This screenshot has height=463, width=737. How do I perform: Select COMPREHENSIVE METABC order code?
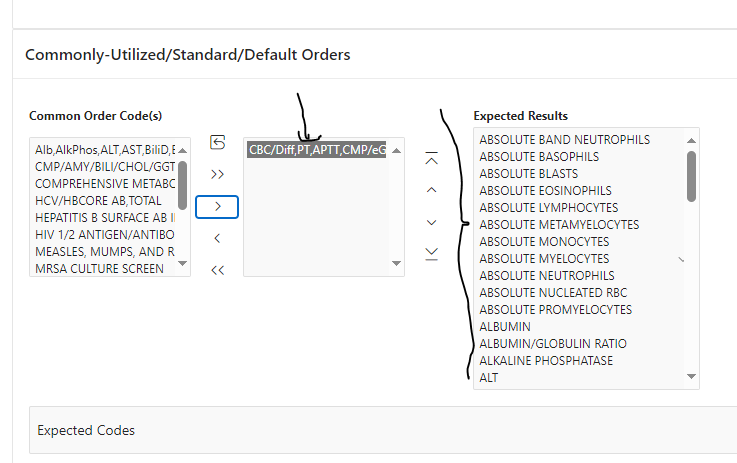[104, 183]
